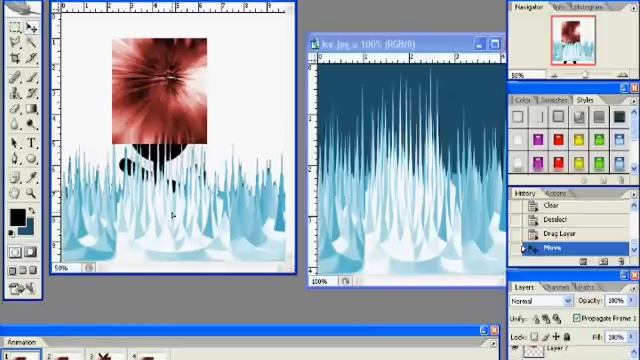640x360 pixels.
Task: Toggle Lock image pixels brush icon
Action: tap(545, 337)
